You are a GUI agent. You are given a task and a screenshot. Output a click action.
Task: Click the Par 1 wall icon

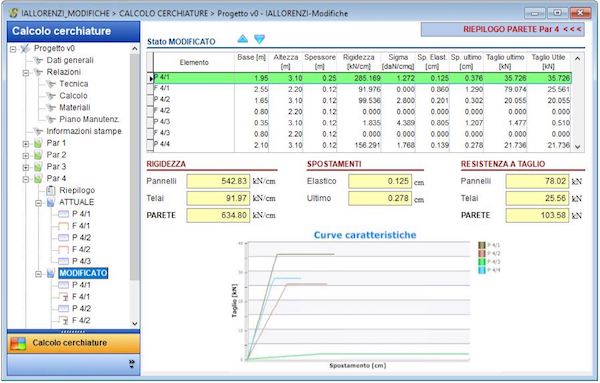[38, 143]
